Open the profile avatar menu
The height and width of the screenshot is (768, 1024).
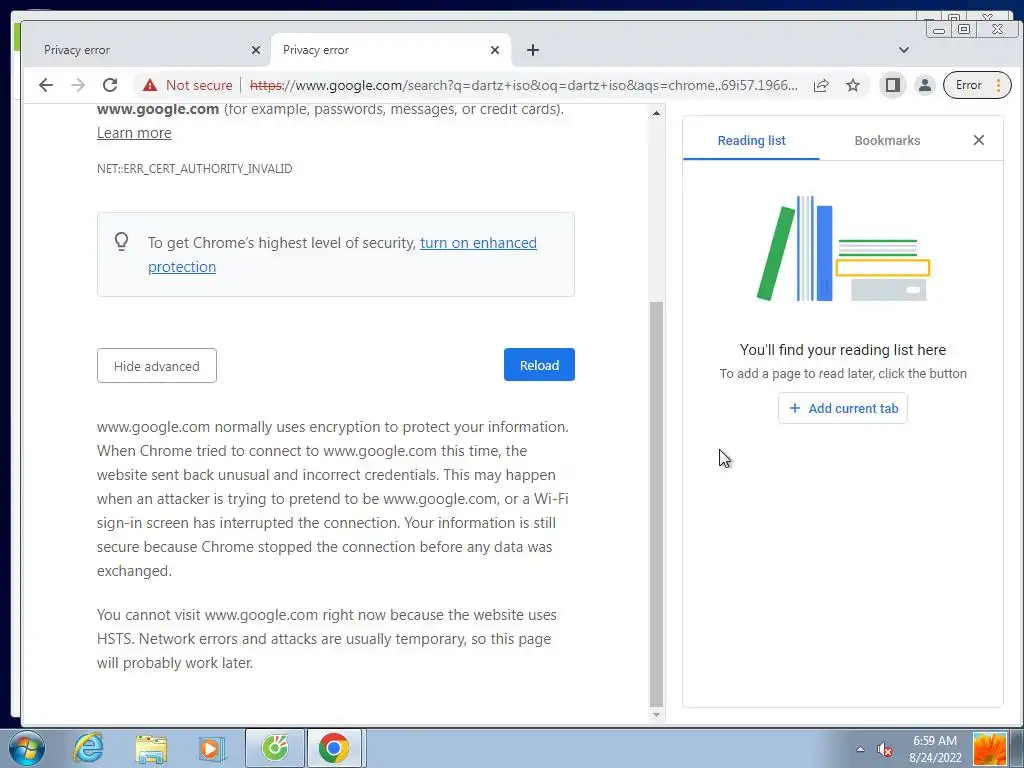pos(925,85)
